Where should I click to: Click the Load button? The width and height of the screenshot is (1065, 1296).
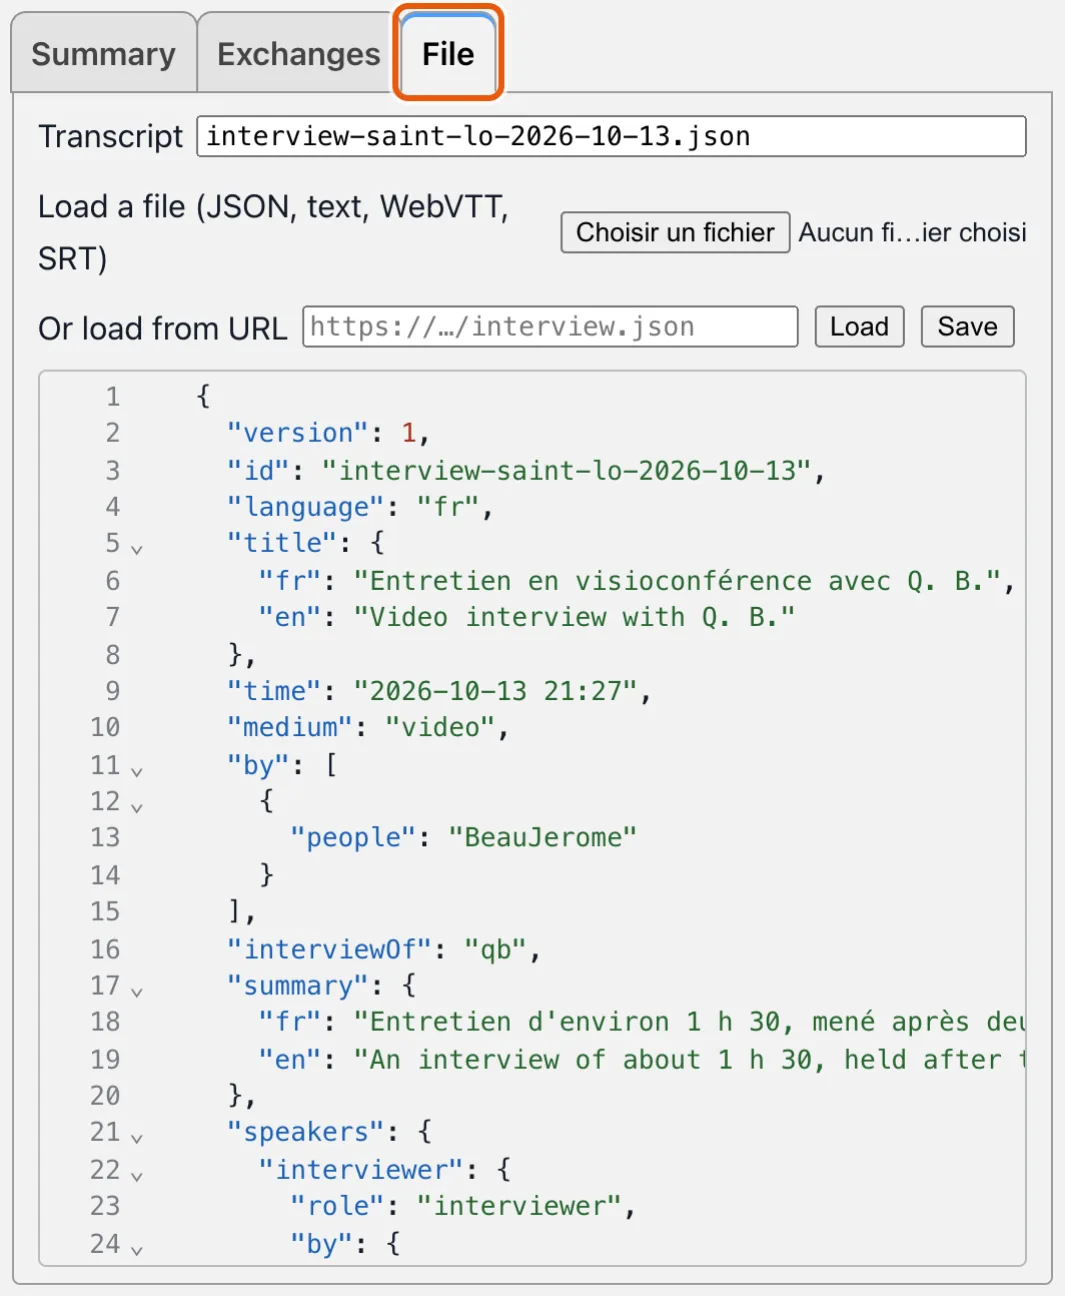click(859, 327)
